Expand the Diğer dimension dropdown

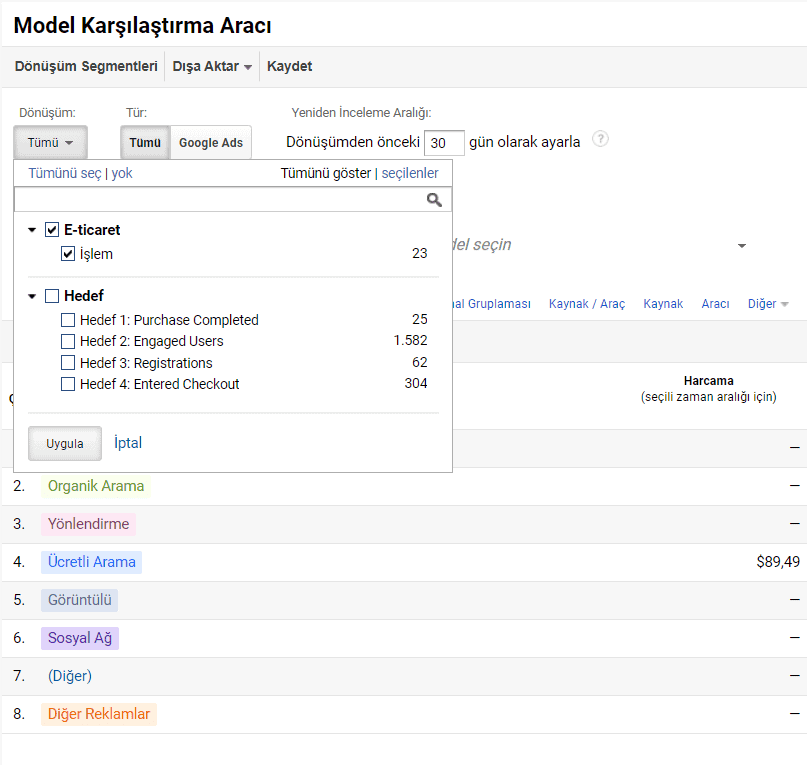(768, 304)
